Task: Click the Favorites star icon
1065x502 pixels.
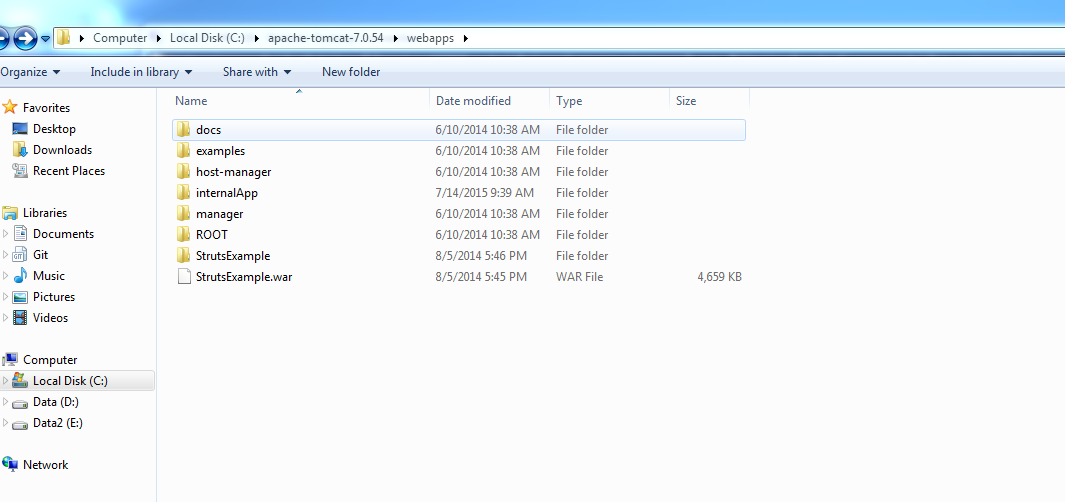Action: pyautogui.click(x=10, y=107)
